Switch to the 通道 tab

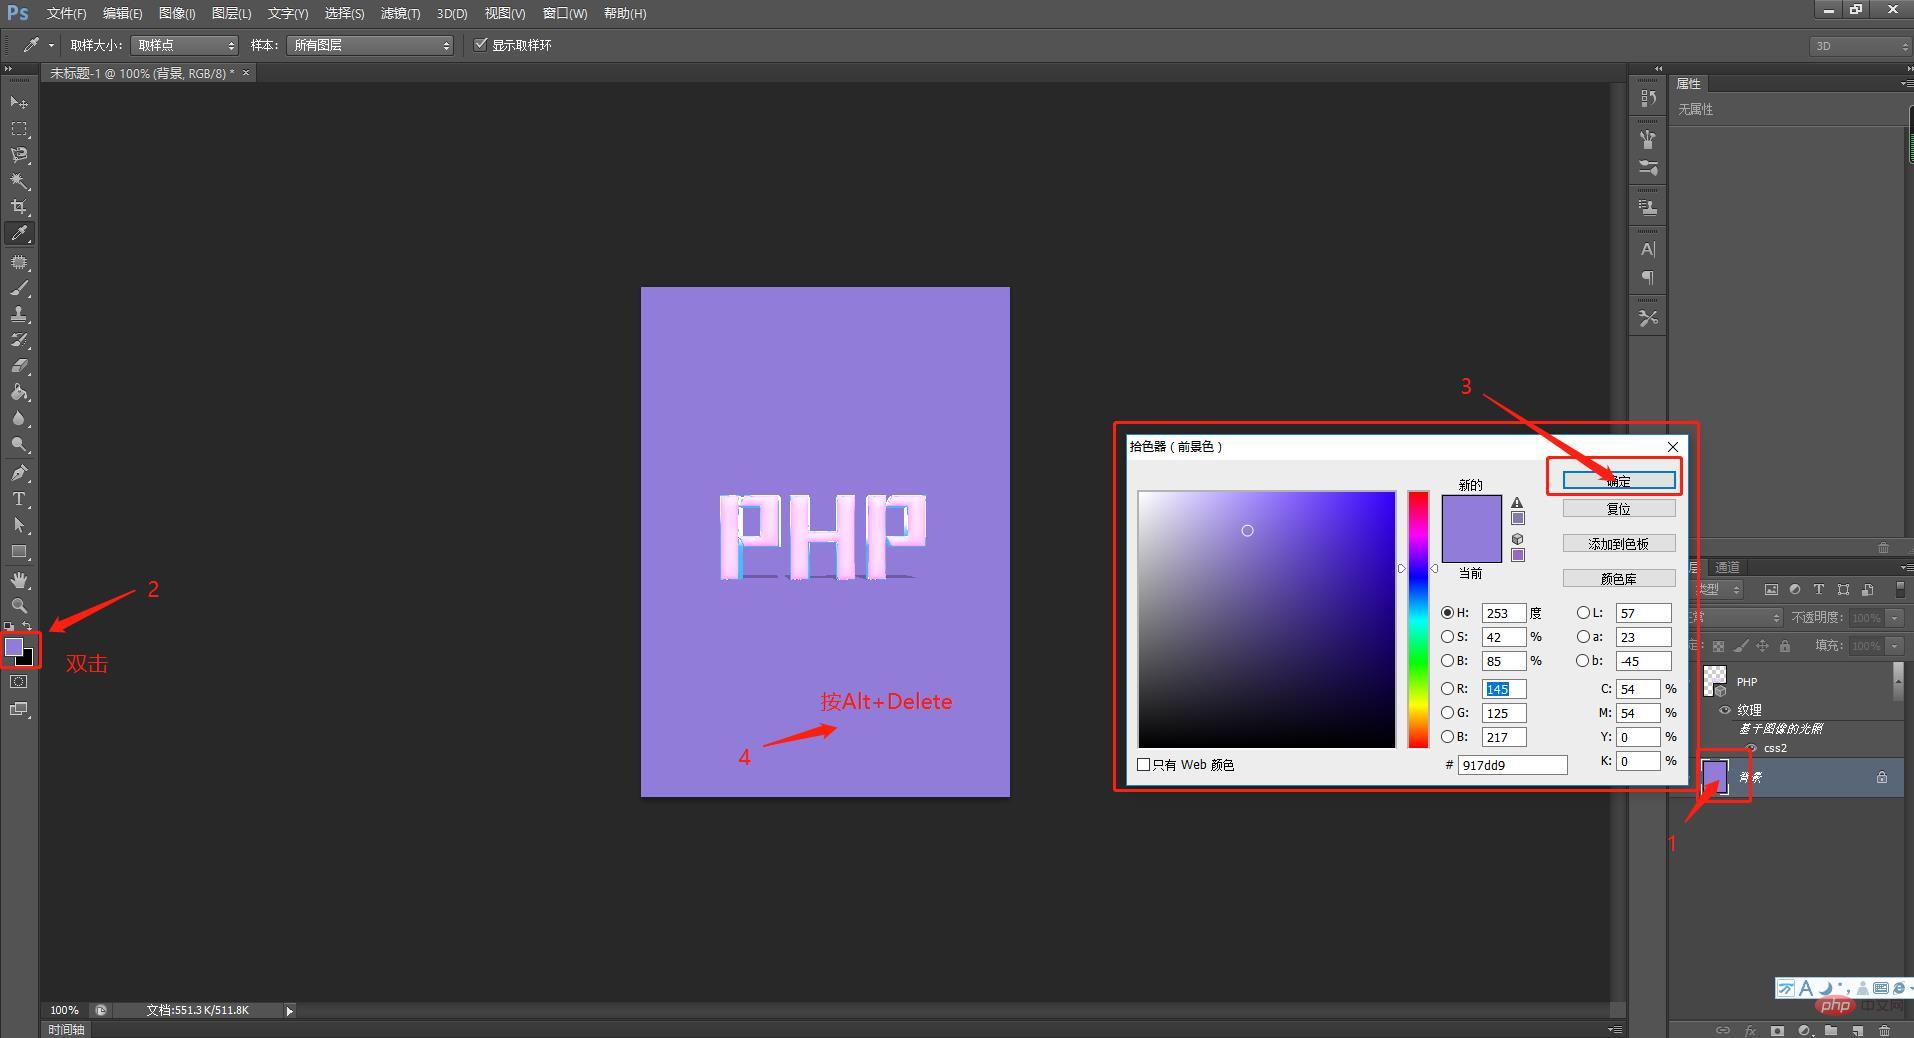click(x=1727, y=567)
